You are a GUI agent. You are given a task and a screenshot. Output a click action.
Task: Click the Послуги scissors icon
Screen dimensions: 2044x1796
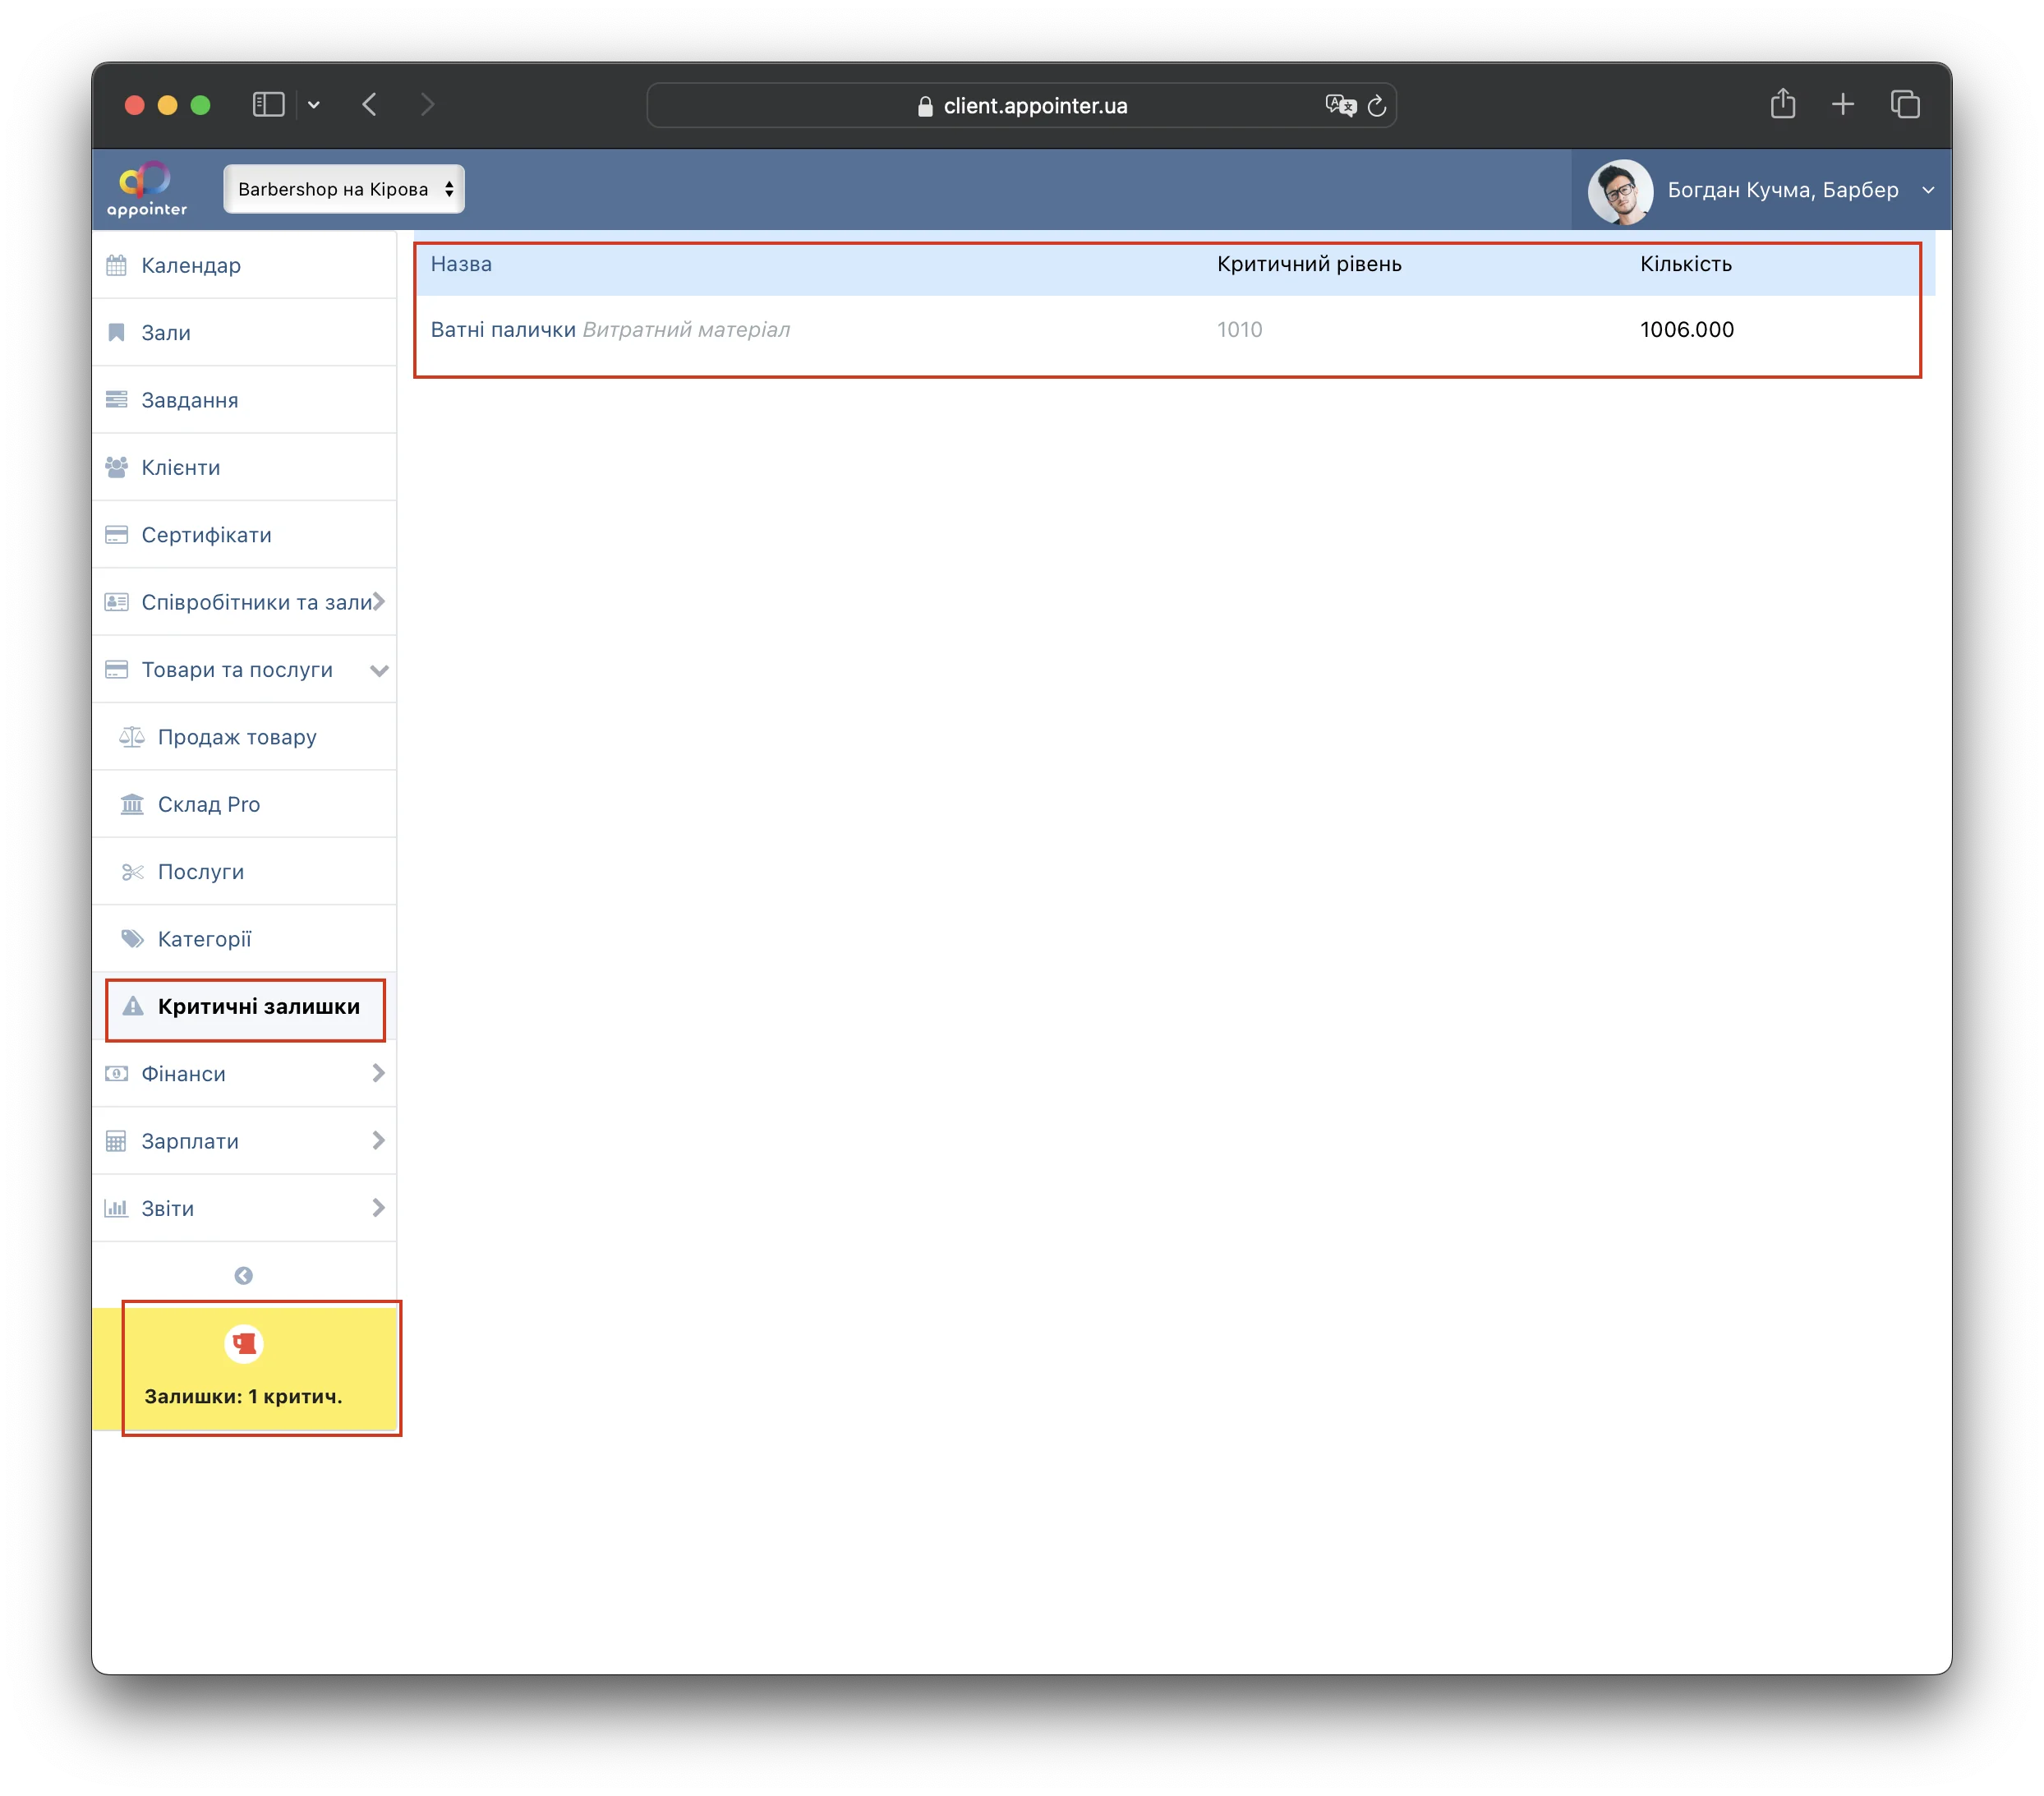pos(132,872)
